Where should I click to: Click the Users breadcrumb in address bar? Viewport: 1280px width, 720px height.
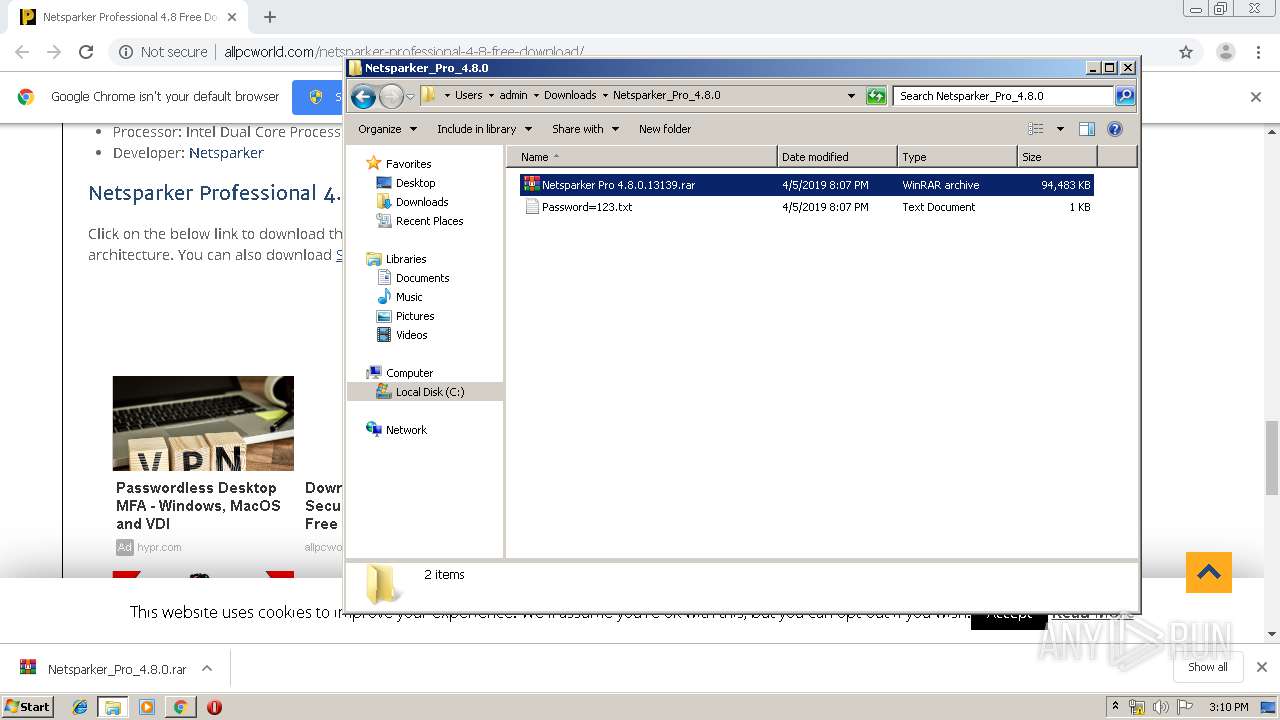tap(468, 96)
